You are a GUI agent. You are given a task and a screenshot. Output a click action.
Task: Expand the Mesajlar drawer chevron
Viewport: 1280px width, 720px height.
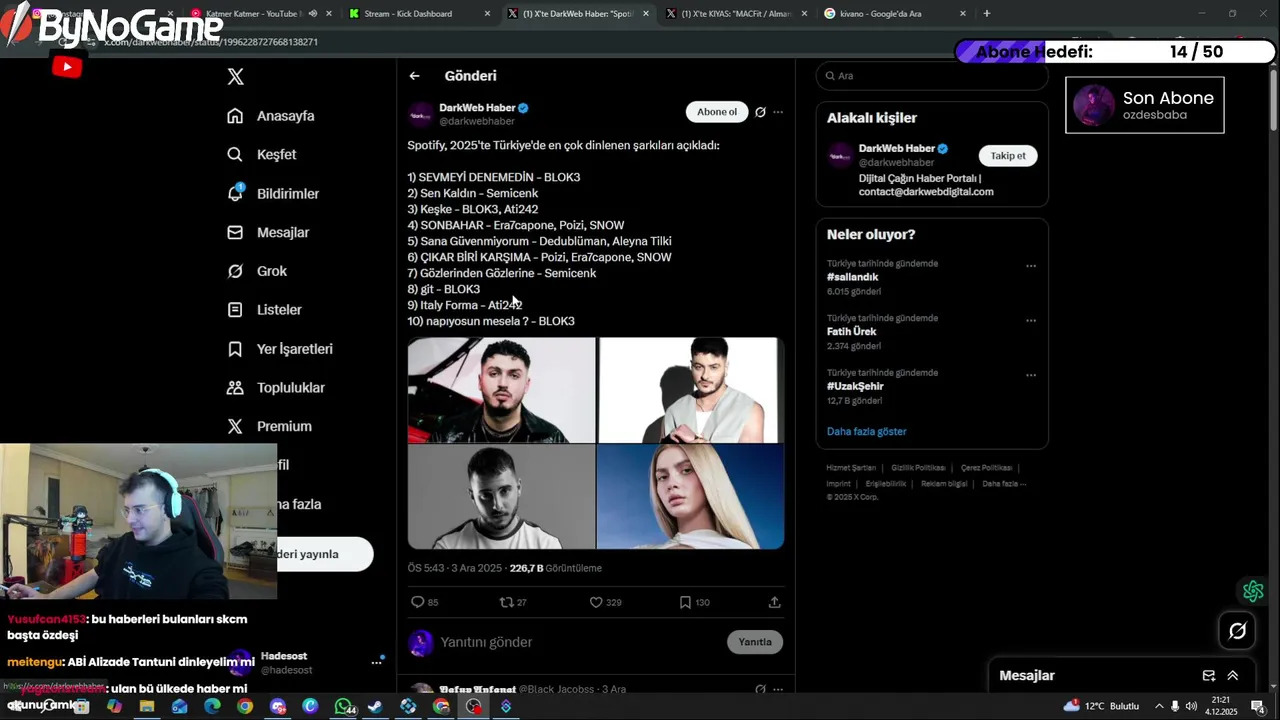coord(1233,676)
